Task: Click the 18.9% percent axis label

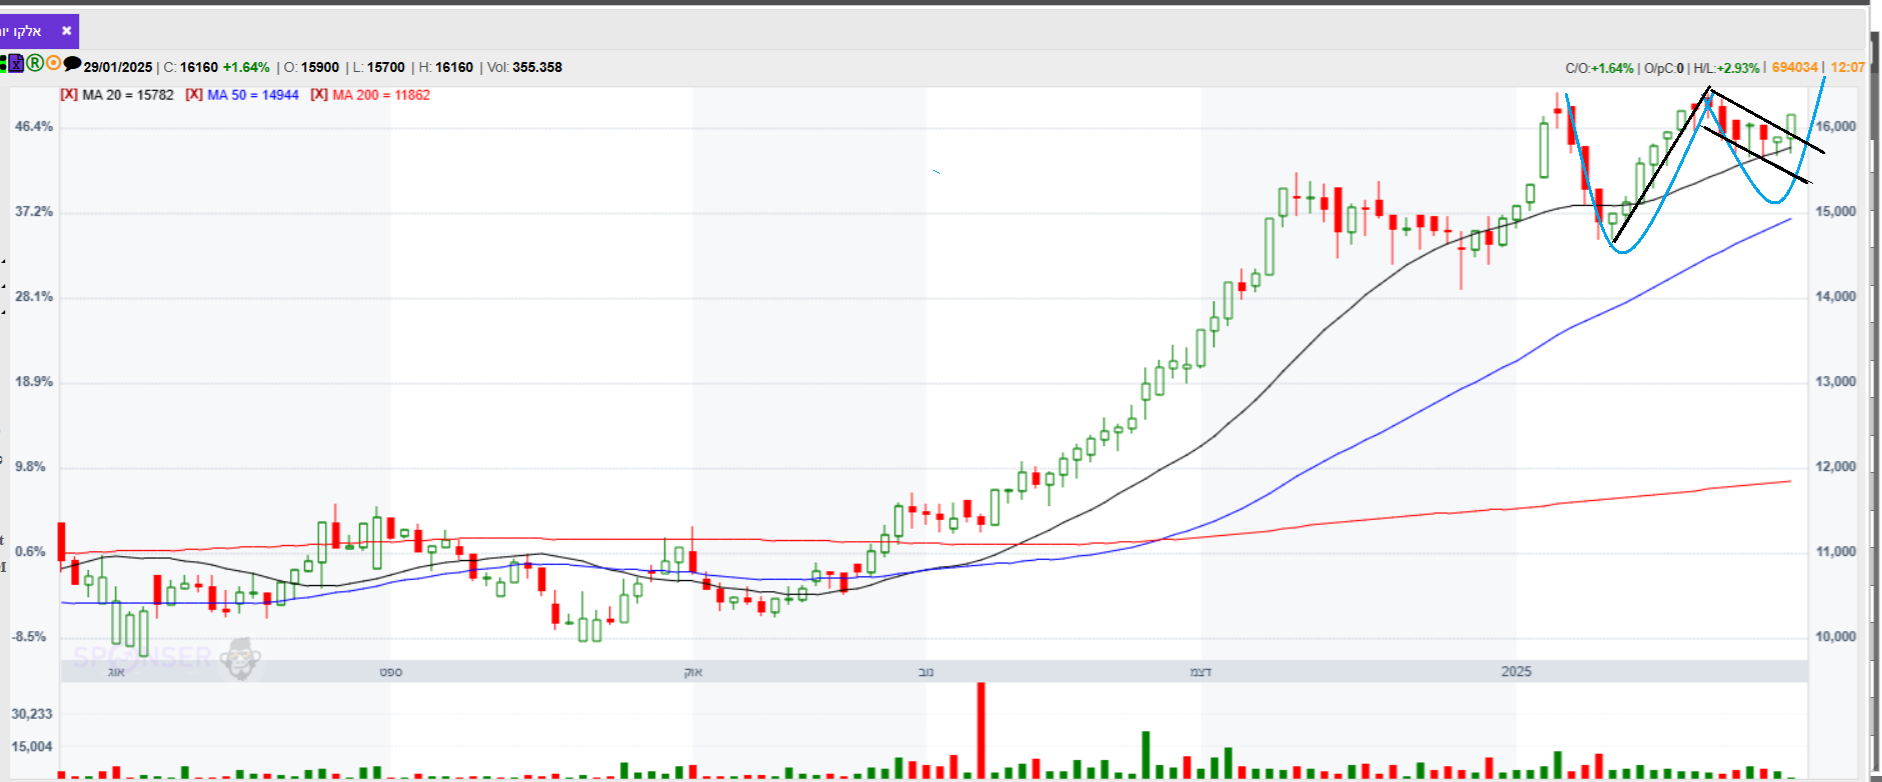Action: point(34,381)
